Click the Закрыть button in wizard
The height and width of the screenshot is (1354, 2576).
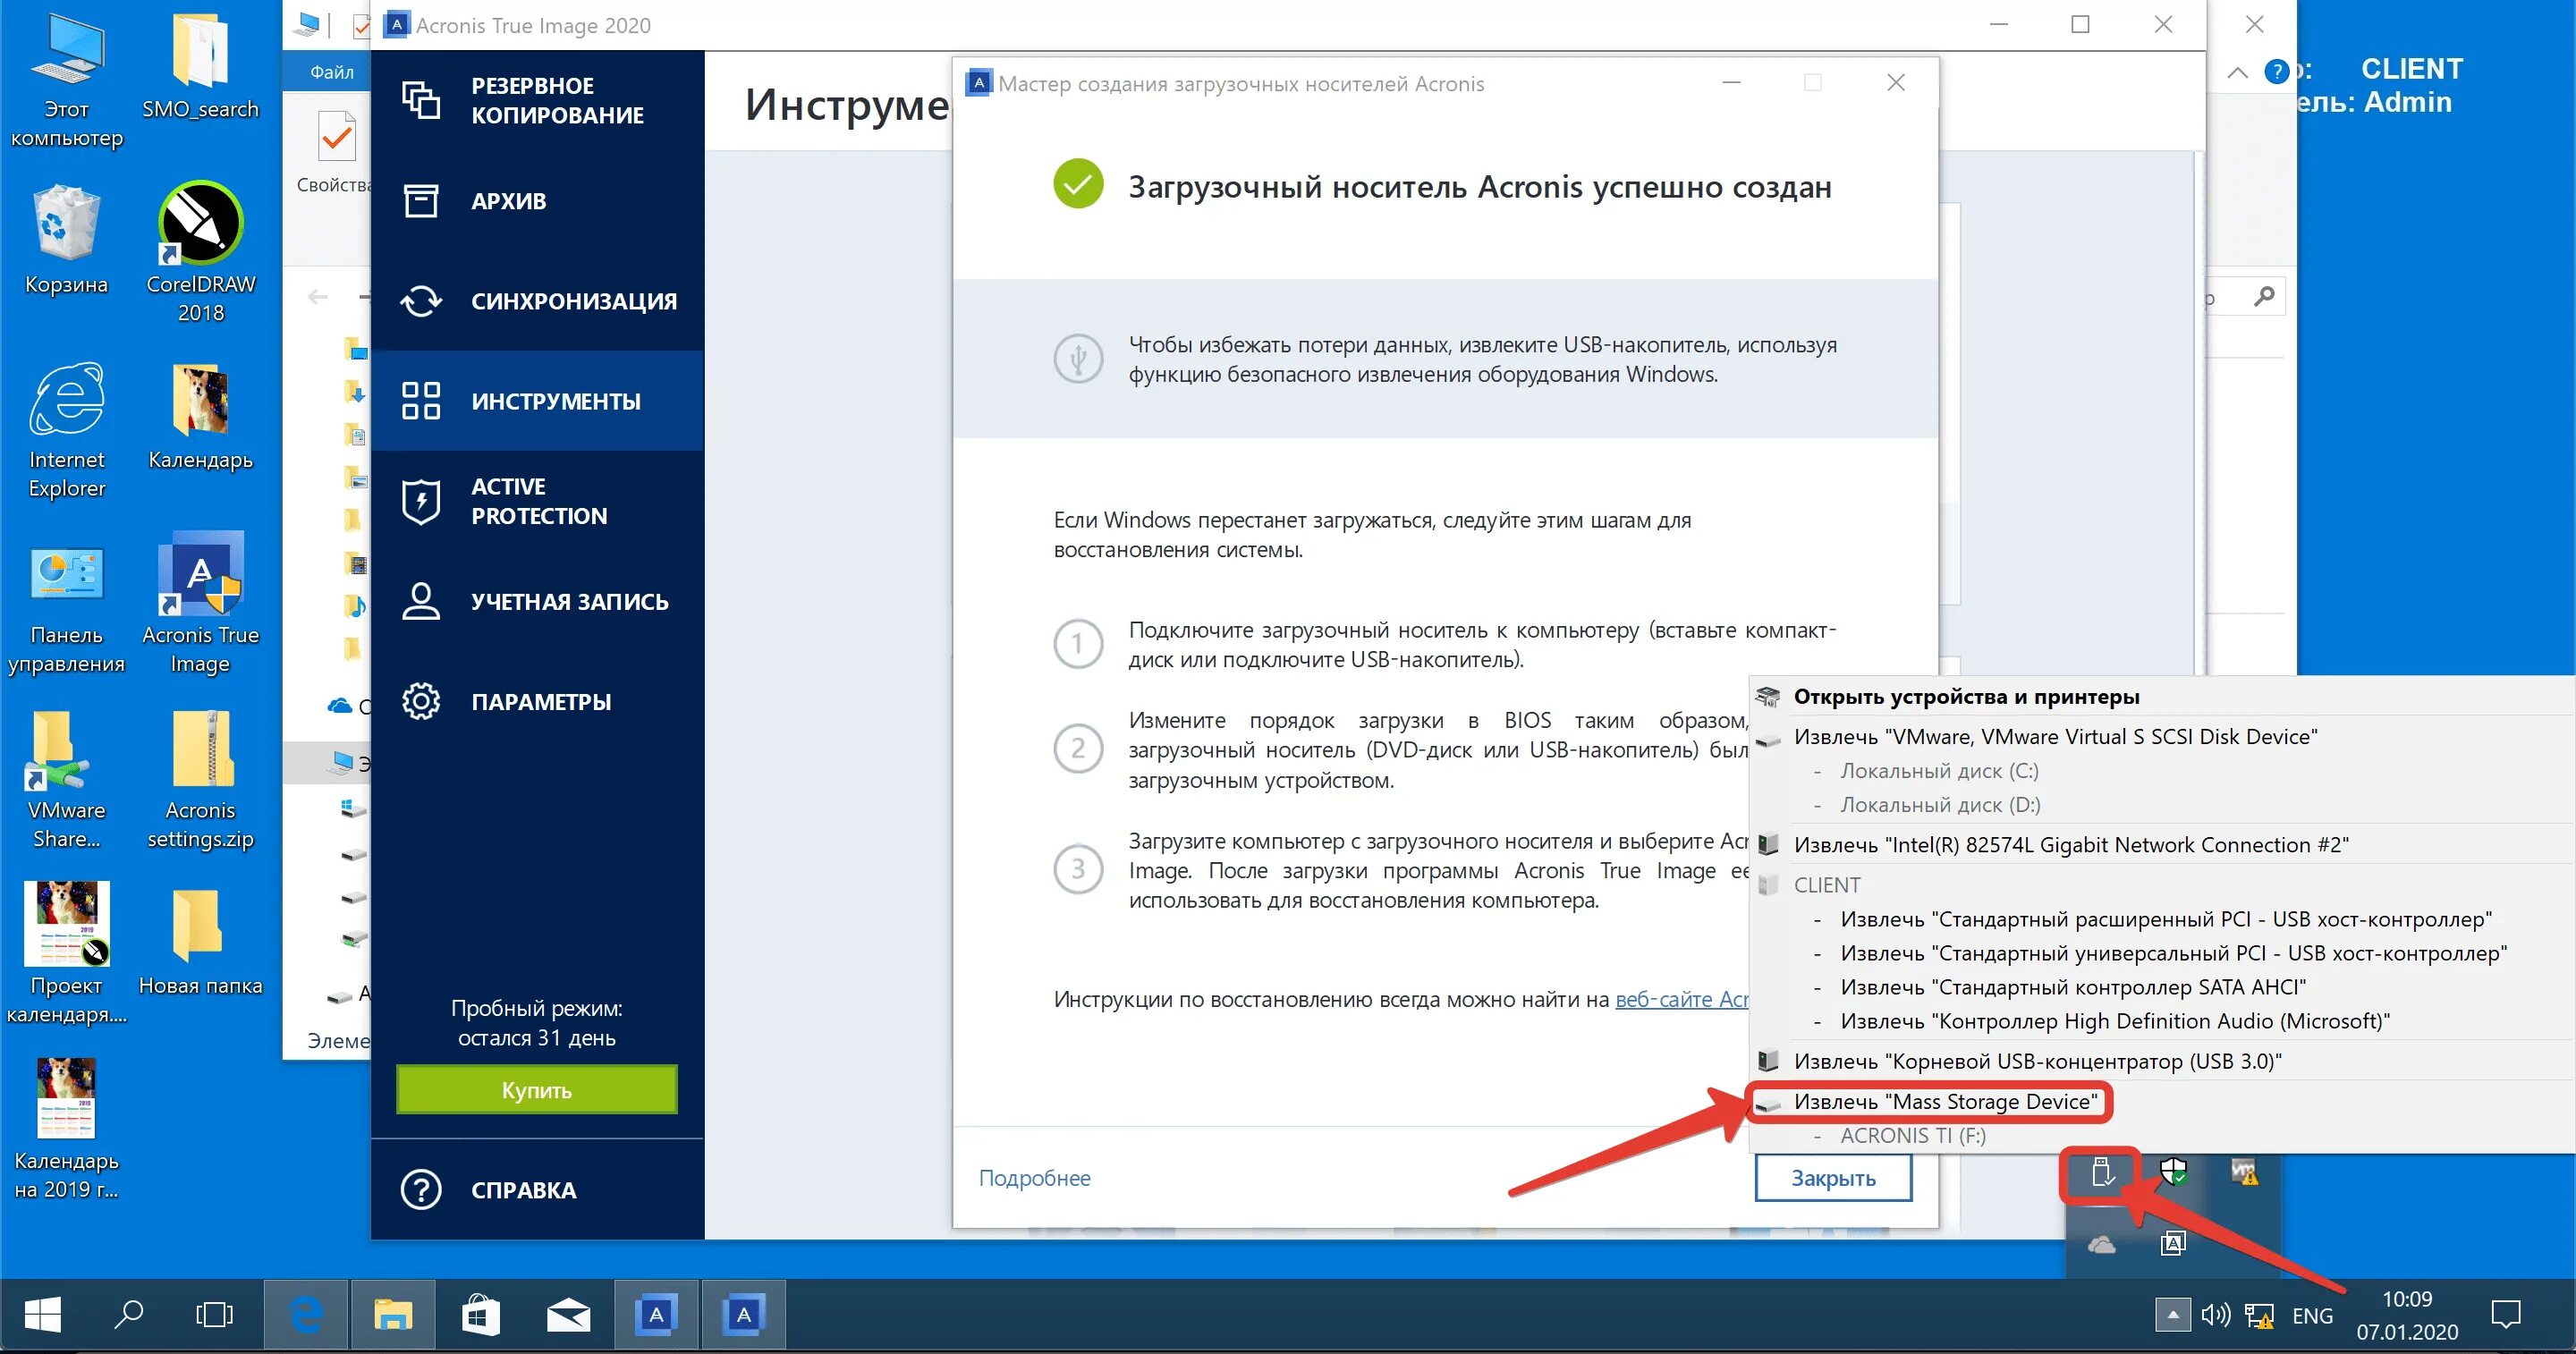pos(1833,1177)
